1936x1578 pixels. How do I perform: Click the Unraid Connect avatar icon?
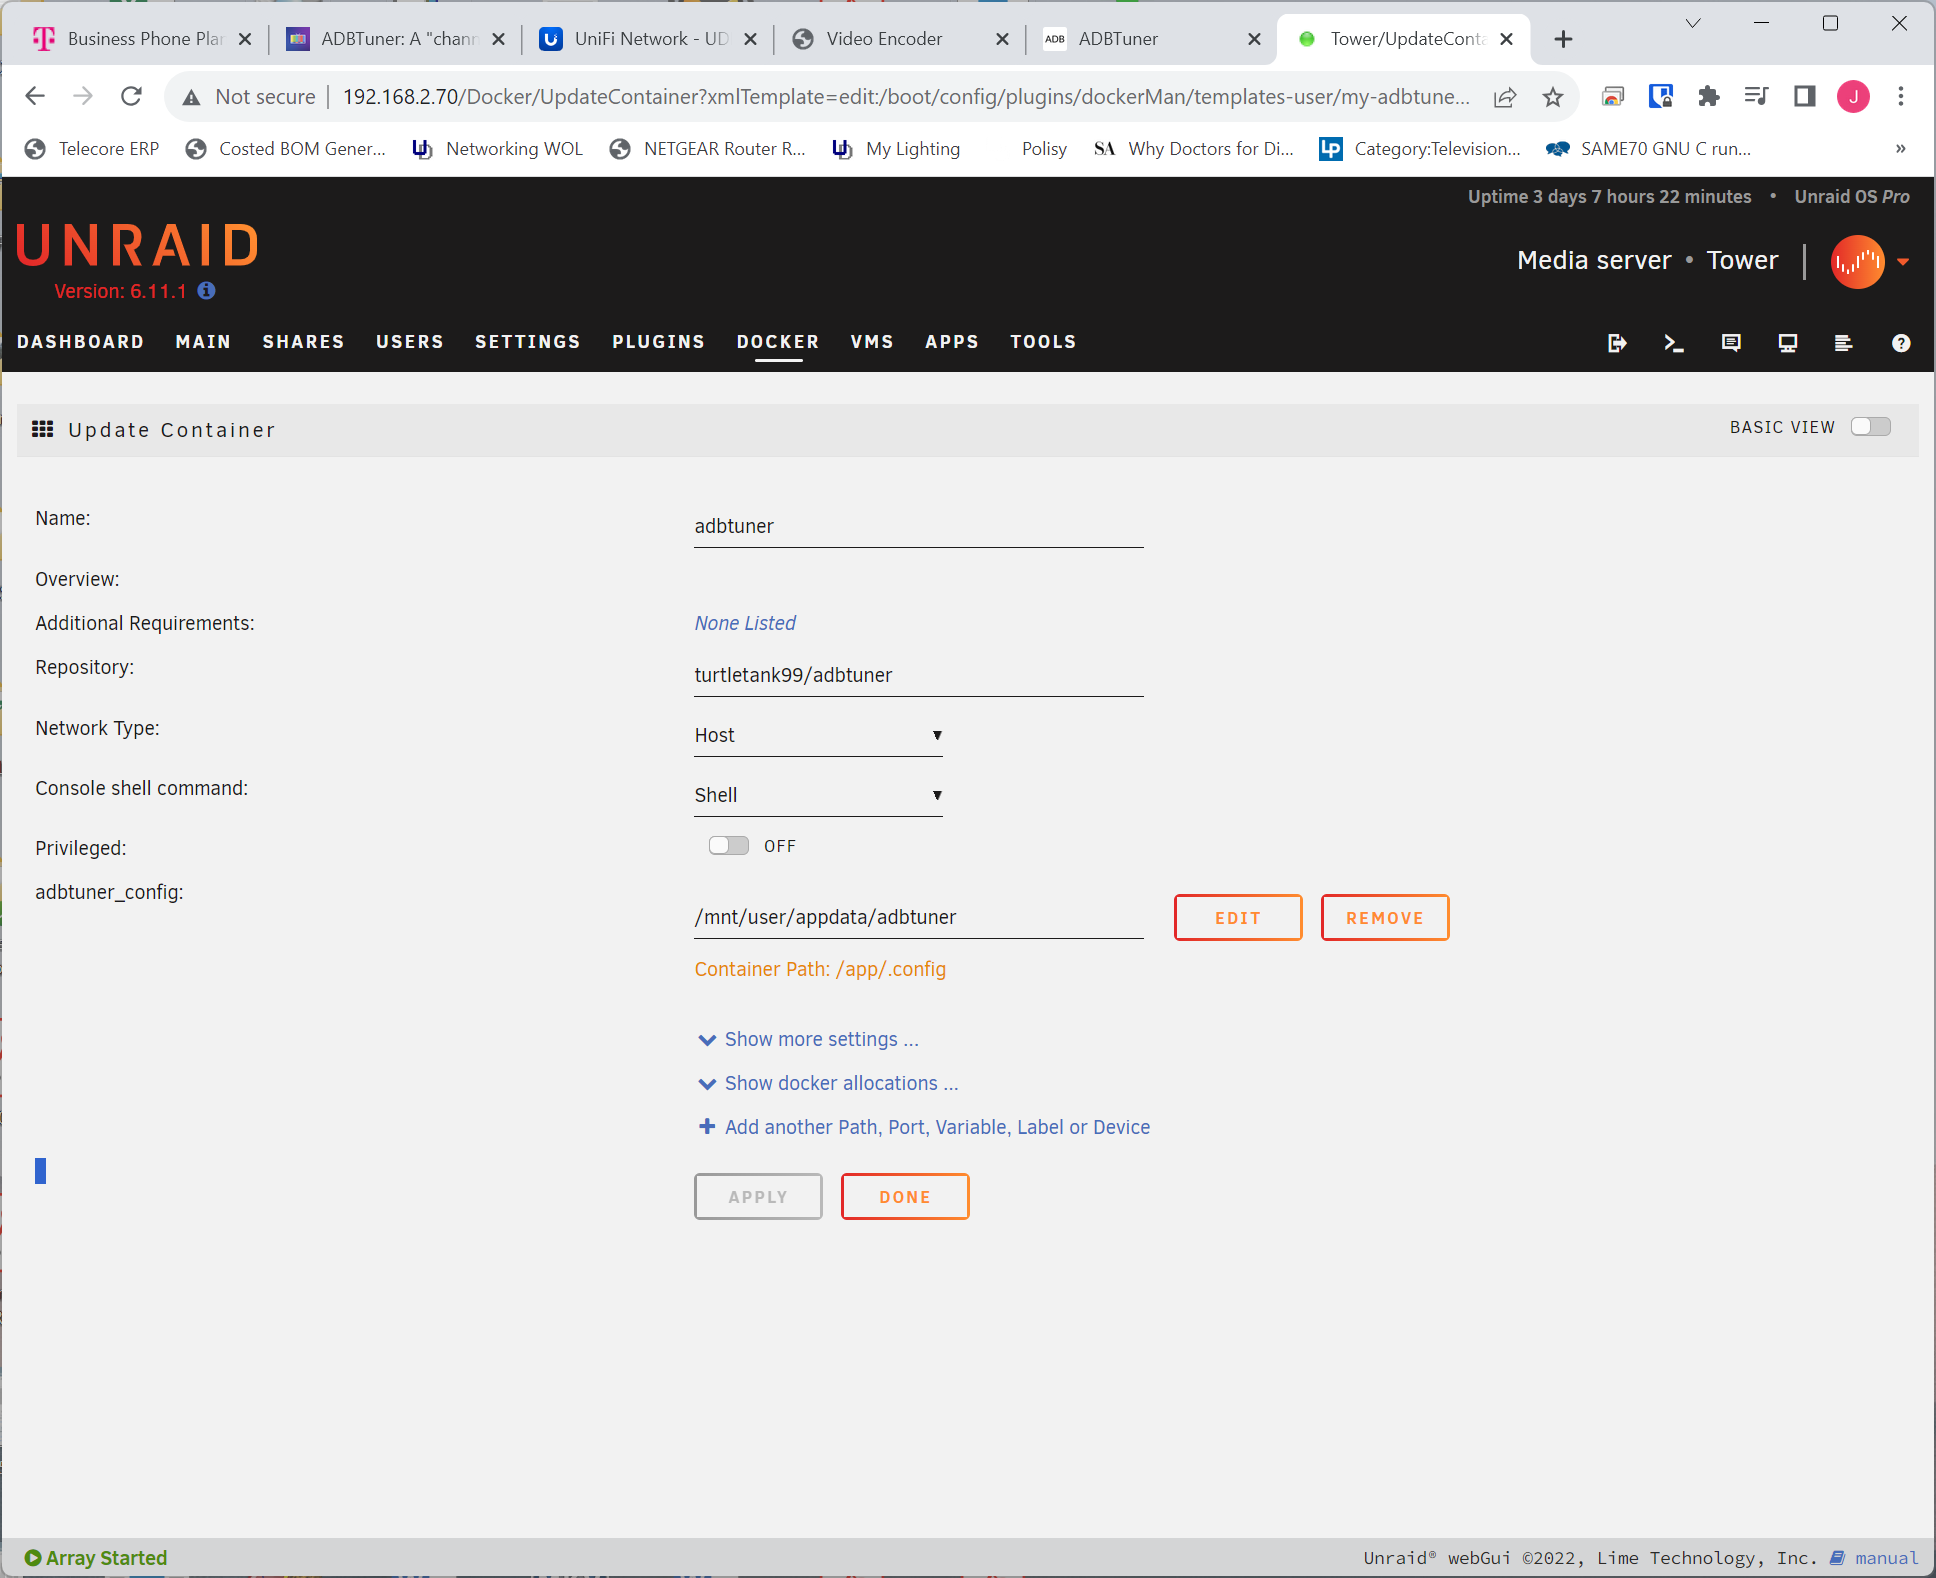1857,262
